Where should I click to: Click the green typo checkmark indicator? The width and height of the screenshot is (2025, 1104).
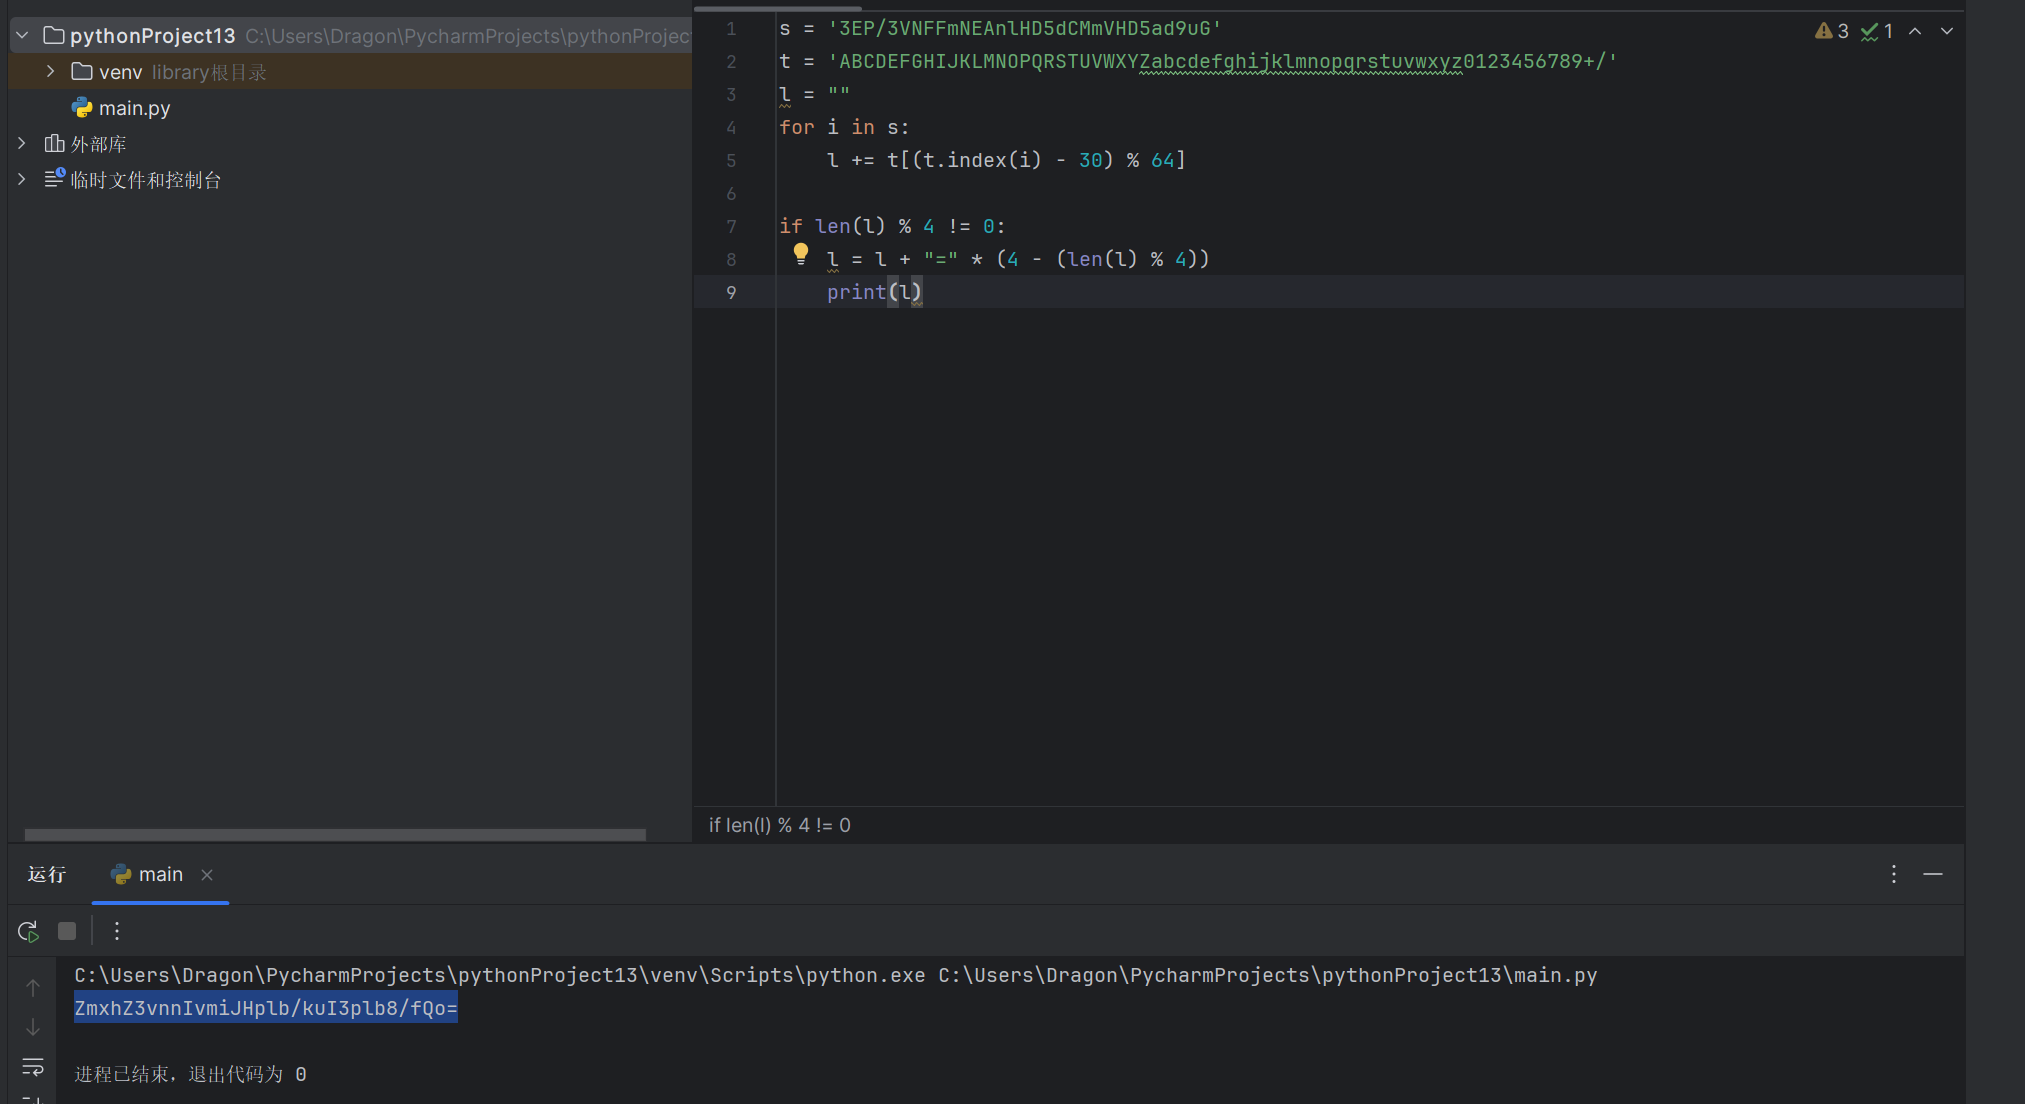coord(1876,31)
